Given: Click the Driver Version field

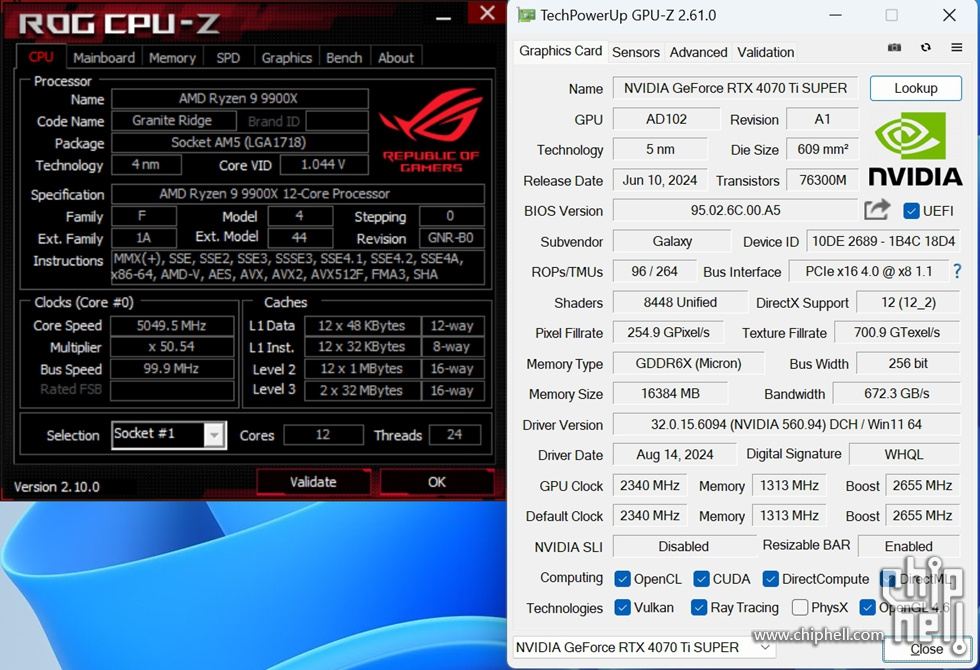Looking at the screenshot, I should pyautogui.click(x=786, y=424).
